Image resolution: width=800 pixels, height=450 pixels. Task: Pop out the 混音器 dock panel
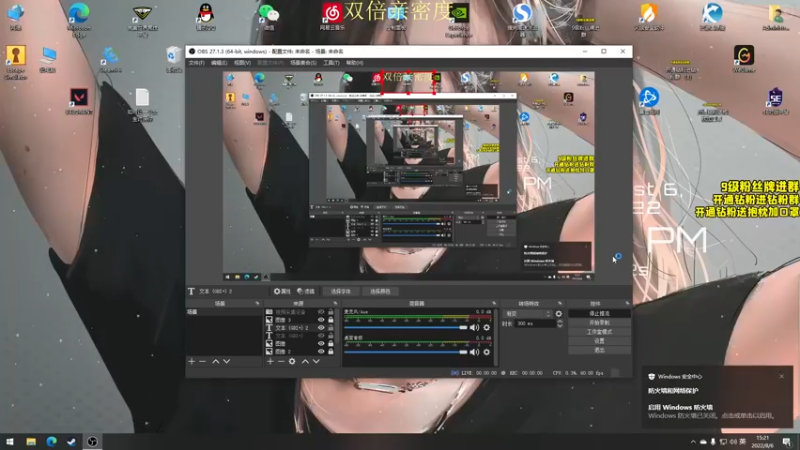[494, 304]
